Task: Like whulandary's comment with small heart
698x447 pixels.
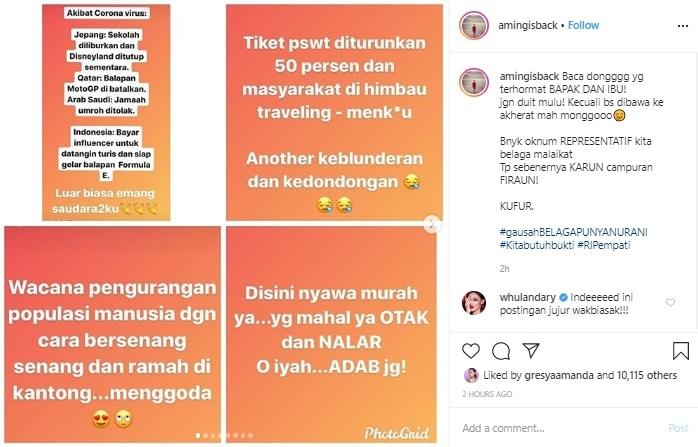Action: point(670,302)
